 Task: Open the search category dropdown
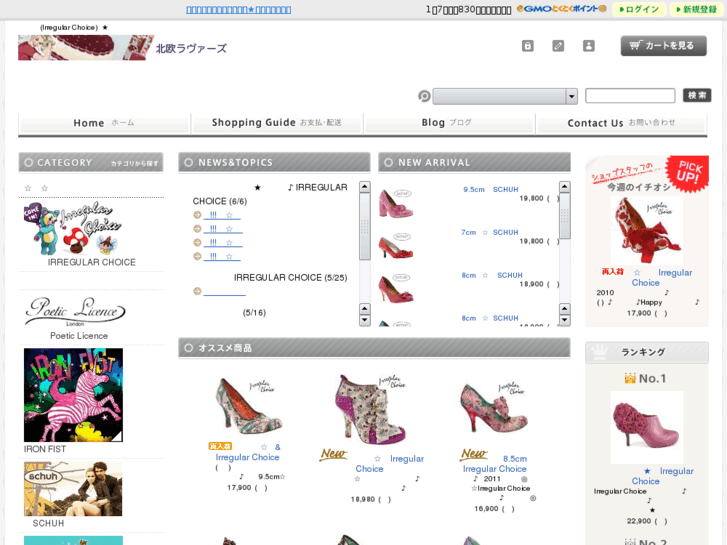[505, 96]
